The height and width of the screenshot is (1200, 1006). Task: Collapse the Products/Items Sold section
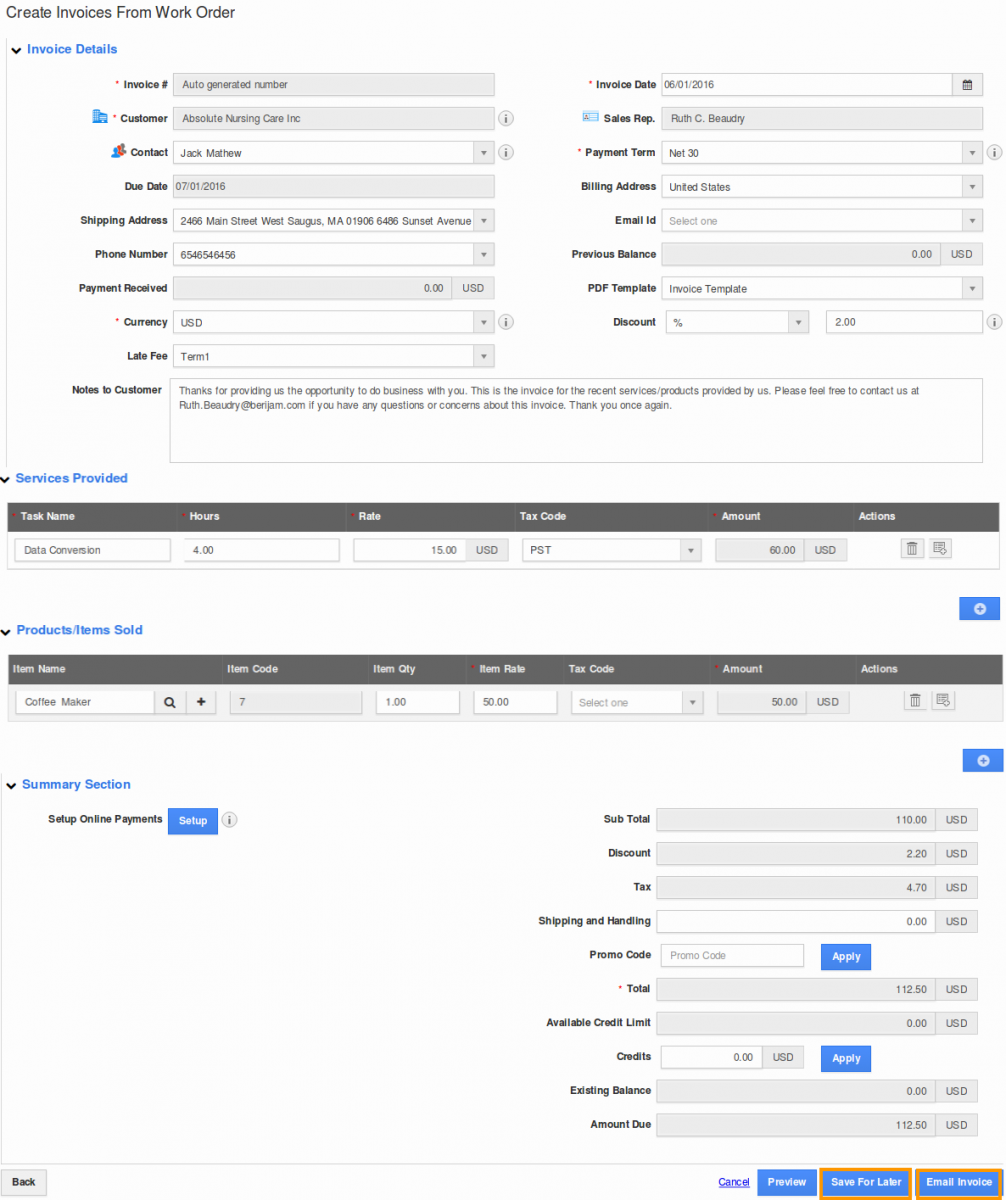(7, 631)
